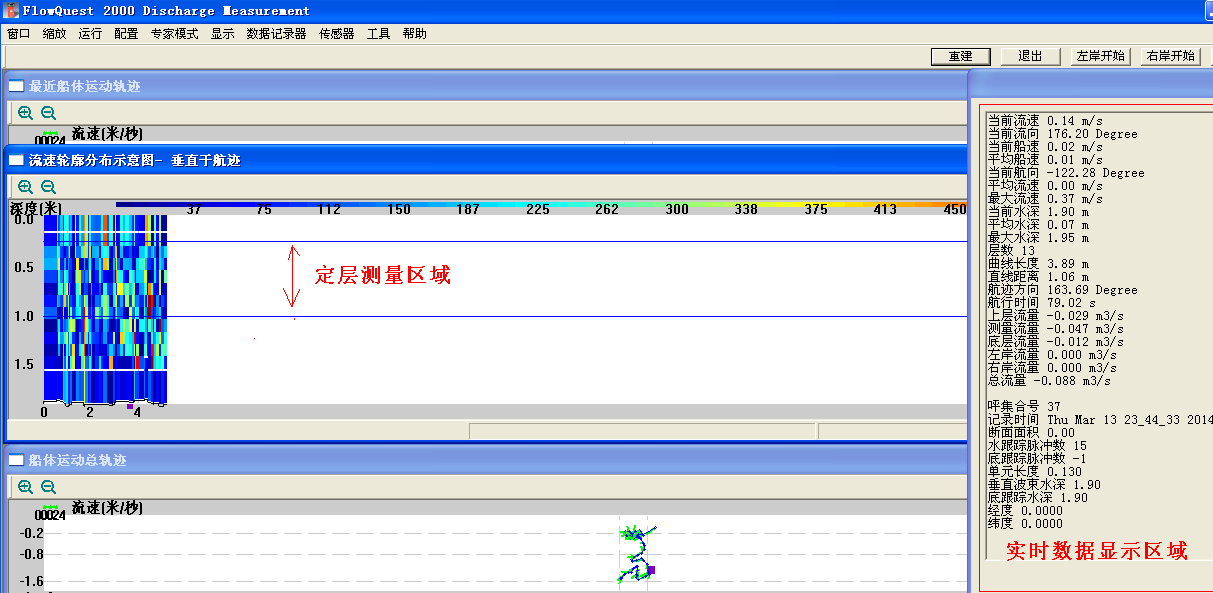This screenshot has height=593, width=1213.
Task: Zoom out on the 船体运动总轨迹 panel
Action: [x=48, y=487]
